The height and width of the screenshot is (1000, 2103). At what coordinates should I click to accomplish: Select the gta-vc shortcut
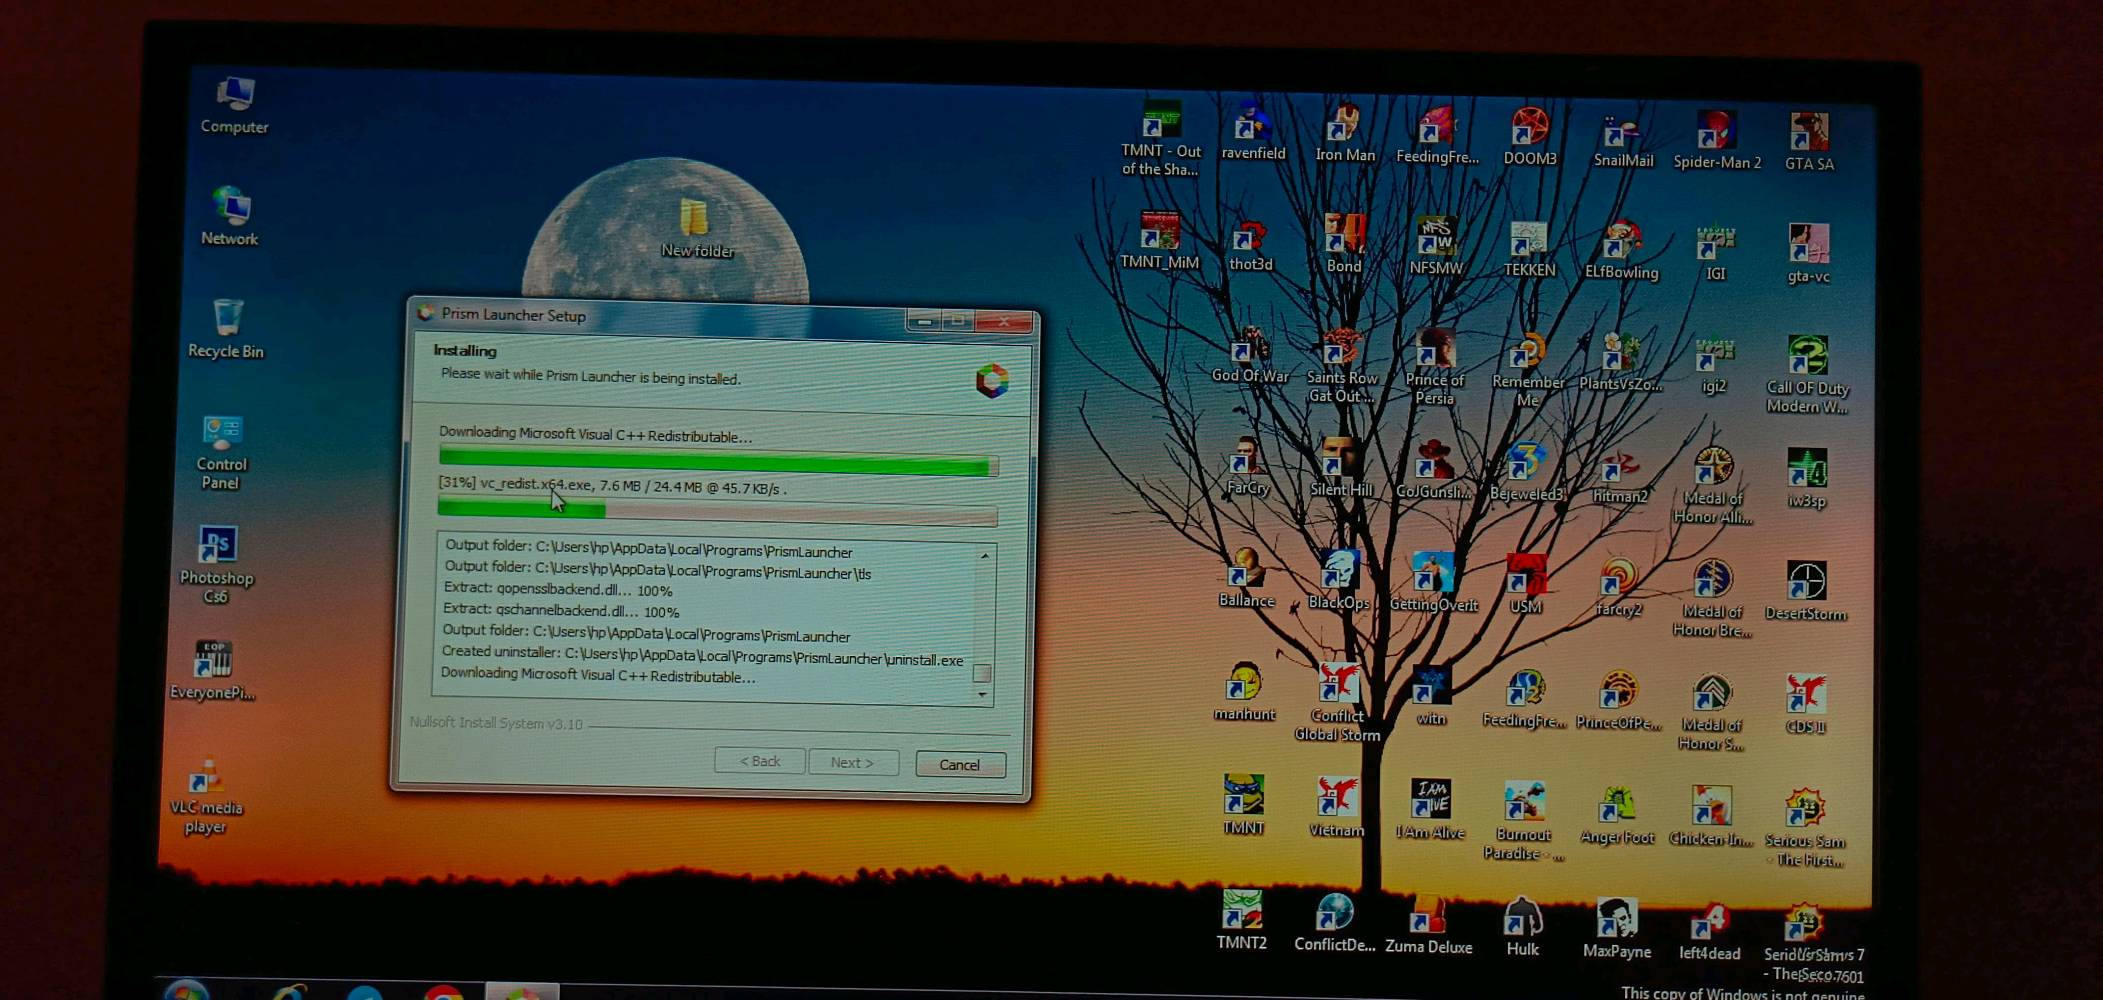(x=1809, y=254)
